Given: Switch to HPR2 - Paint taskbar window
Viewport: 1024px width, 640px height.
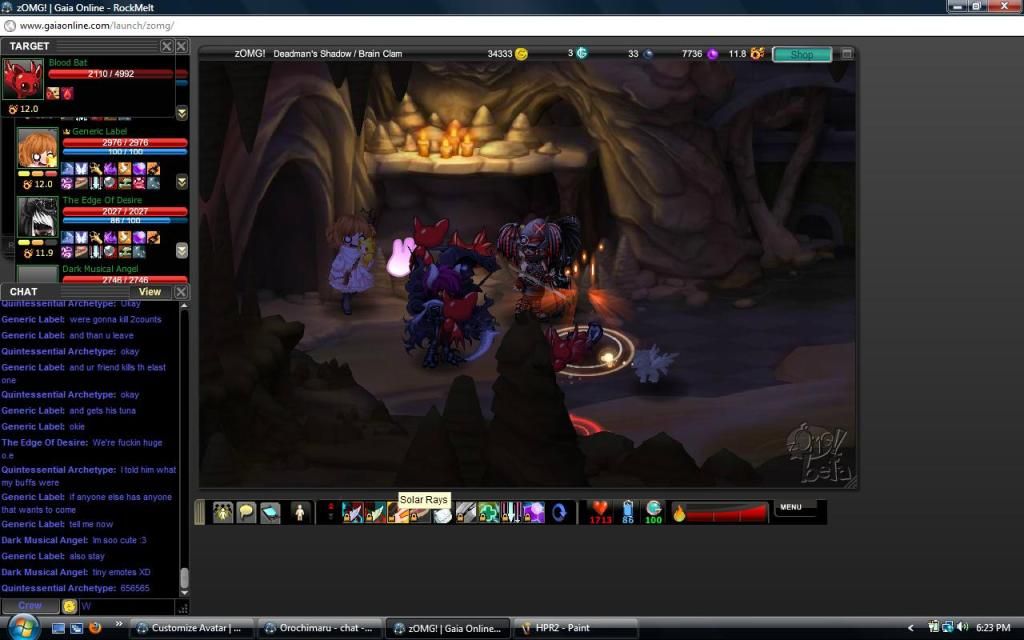Looking at the screenshot, I should [576, 628].
